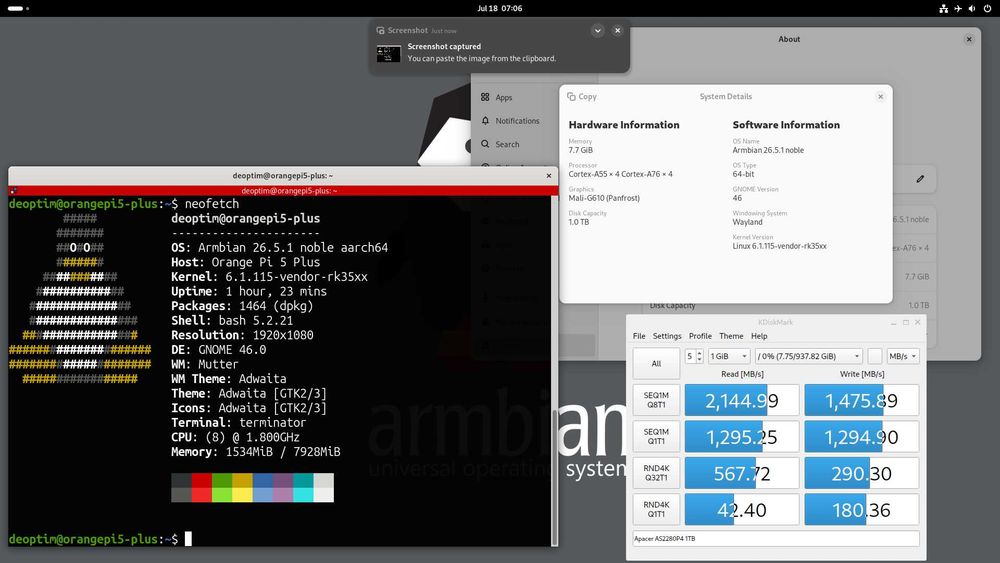
Task: Click the small icon left of the red terminal bar
Action: (x=13, y=191)
